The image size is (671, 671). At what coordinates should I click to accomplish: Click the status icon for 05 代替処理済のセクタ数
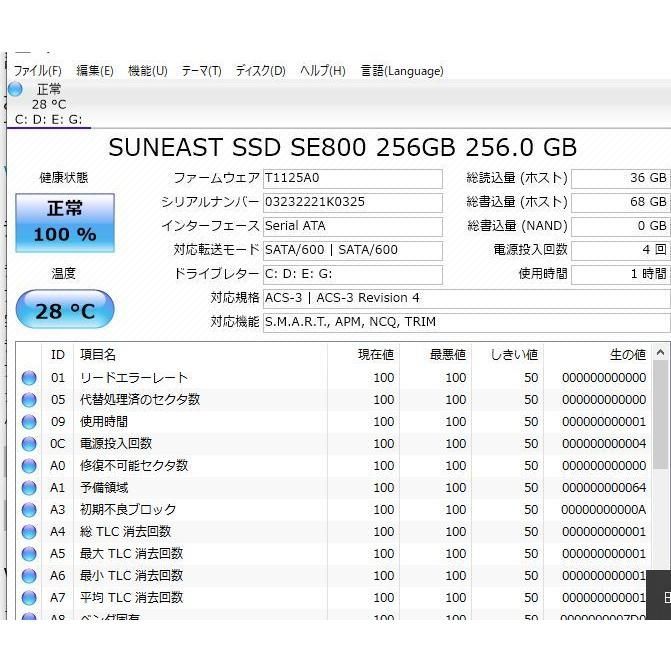29,400
